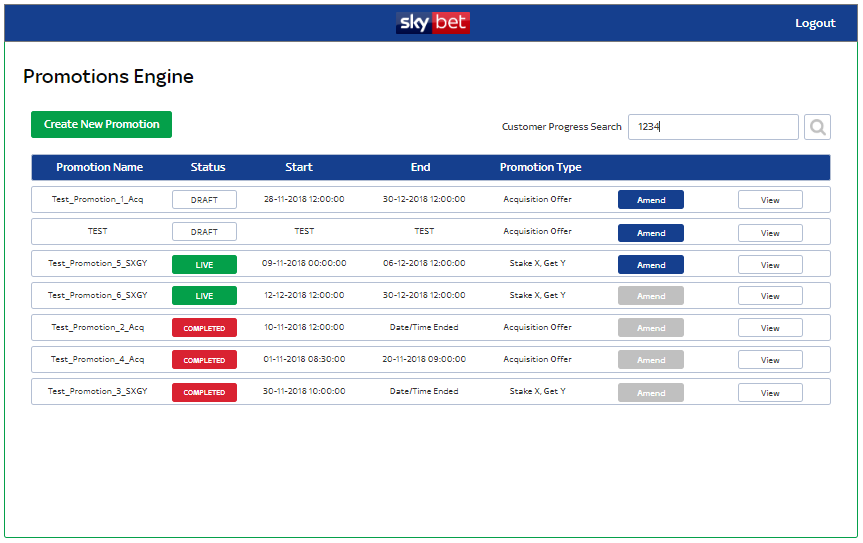
Task: Click start date 01-11-2018 08:30:00
Action: coord(304,359)
